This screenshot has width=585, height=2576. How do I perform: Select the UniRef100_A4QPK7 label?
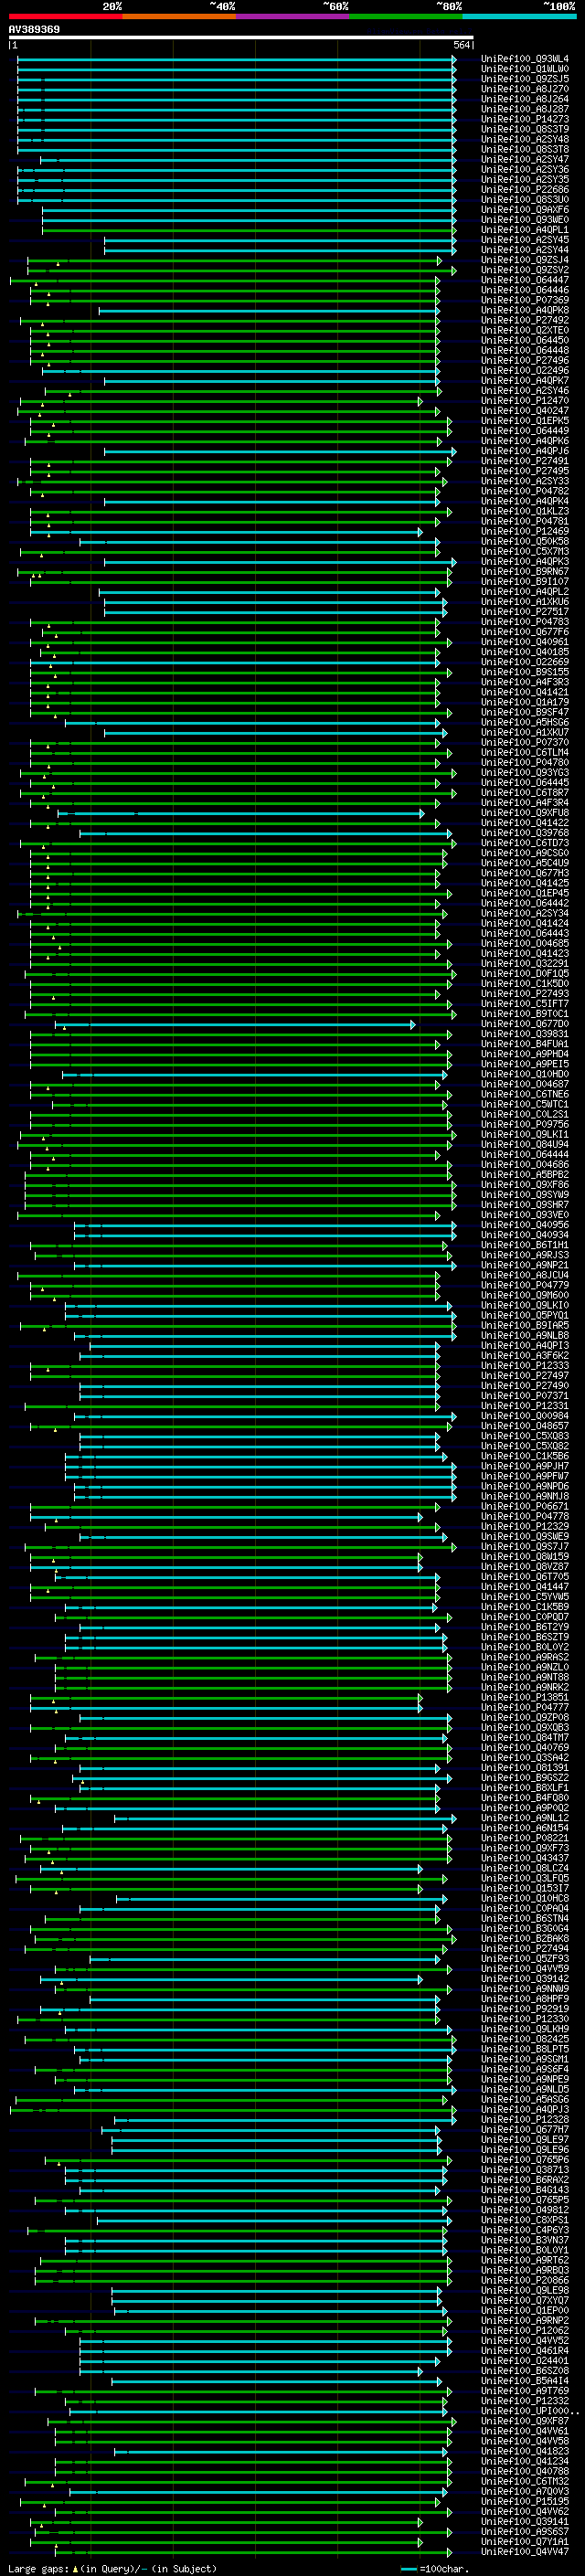(525, 381)
